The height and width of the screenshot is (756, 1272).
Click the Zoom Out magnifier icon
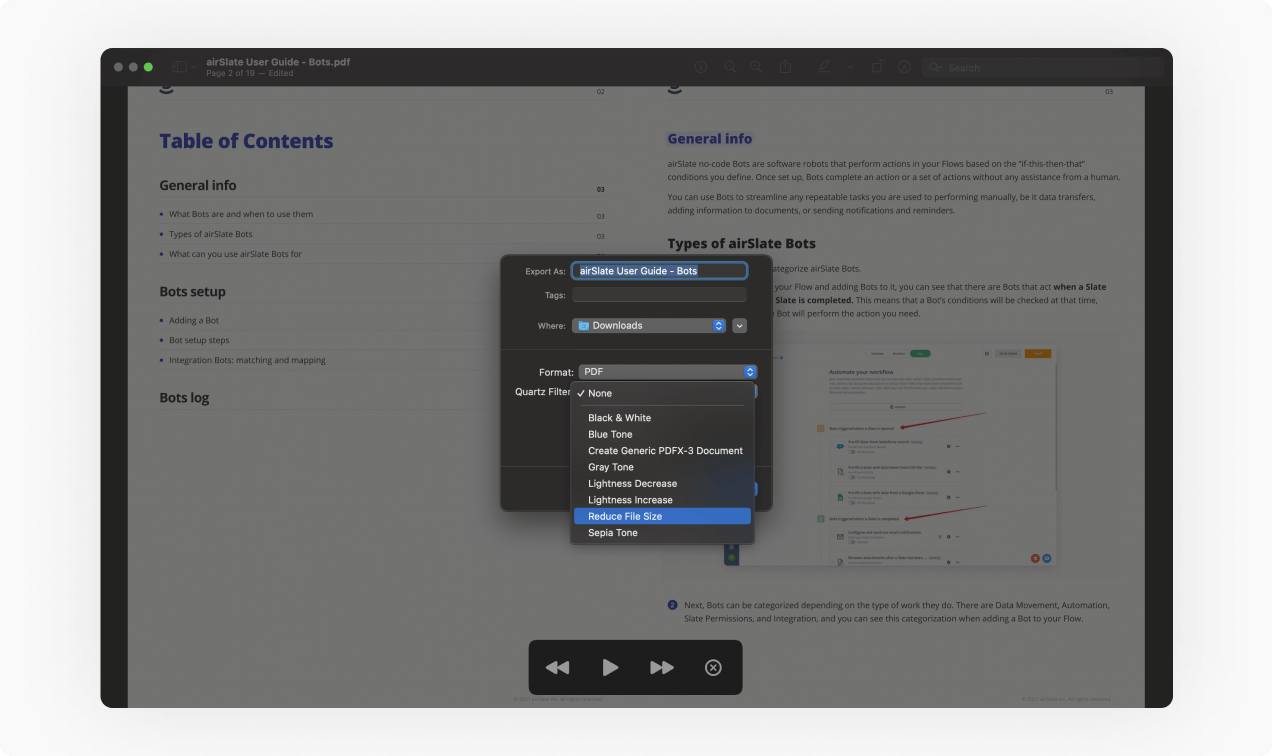click(730, 67)
